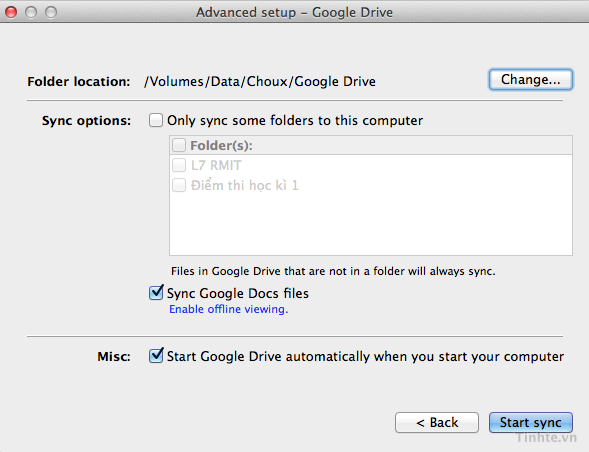Click the Advanced setup – Google Drive title bar
589x452 pixels.
pyautogui.click(x=294, y=12)
